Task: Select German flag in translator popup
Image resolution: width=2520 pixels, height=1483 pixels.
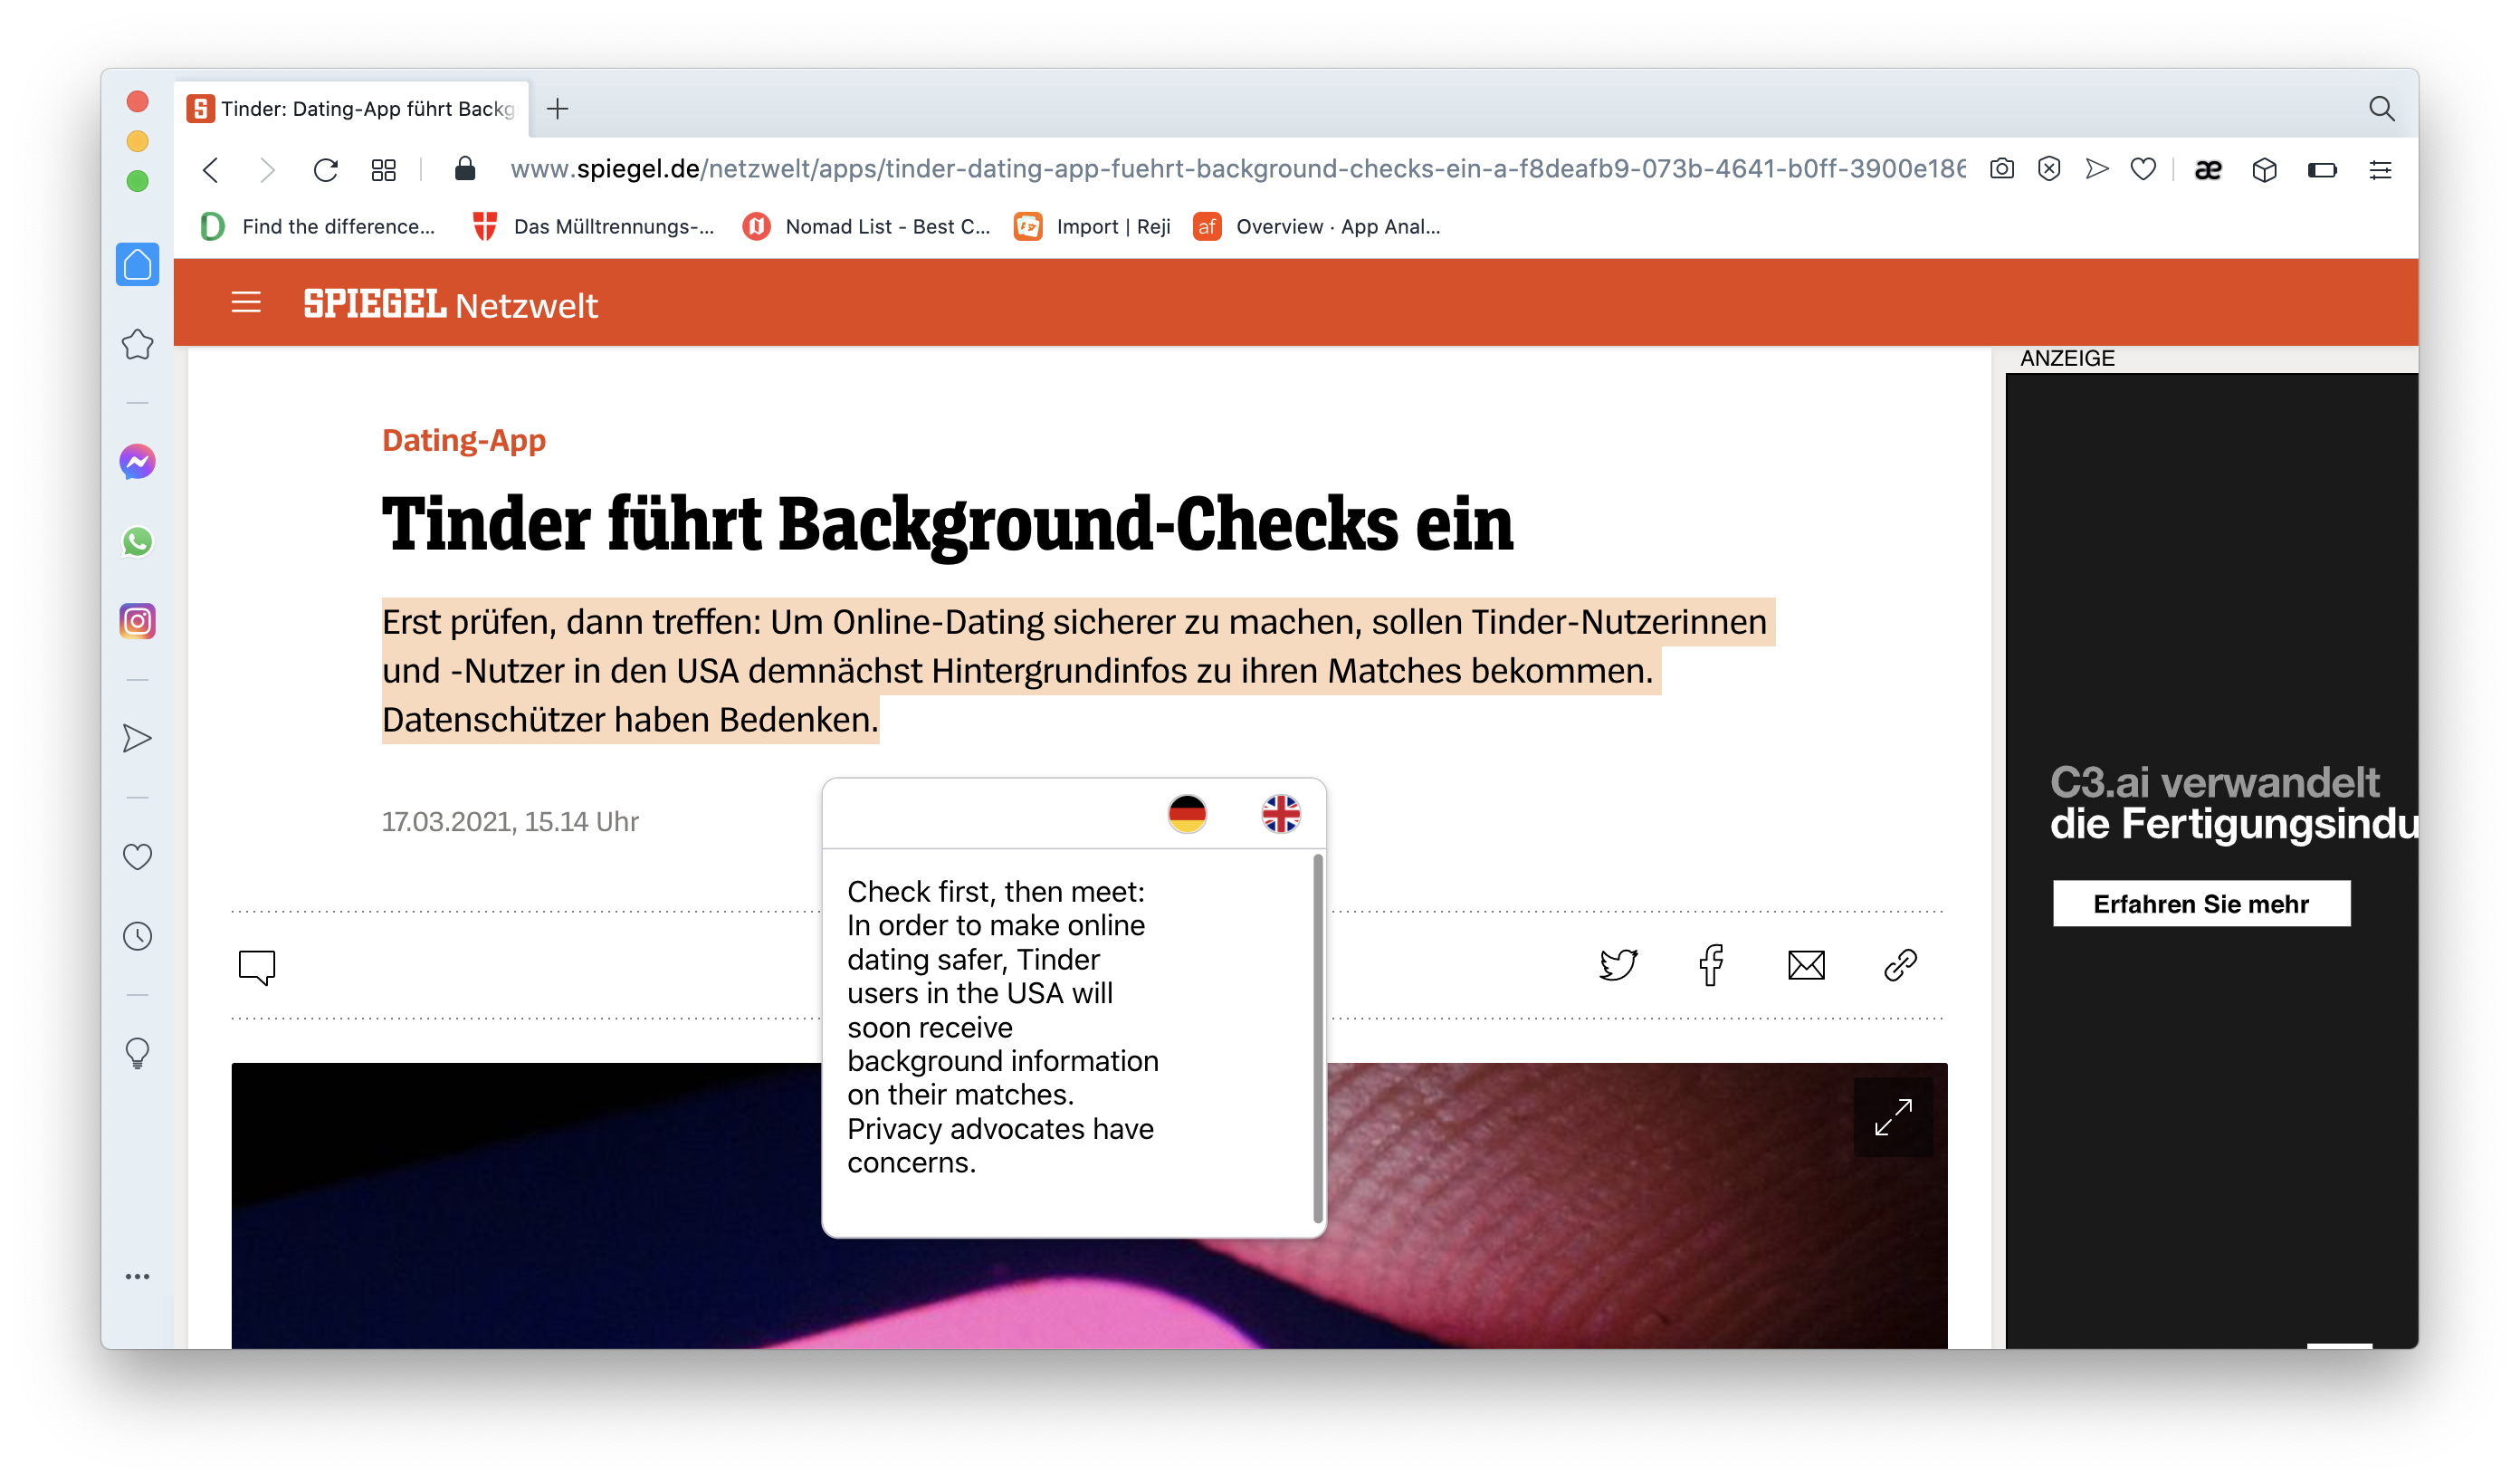Action: (1187, 813)
